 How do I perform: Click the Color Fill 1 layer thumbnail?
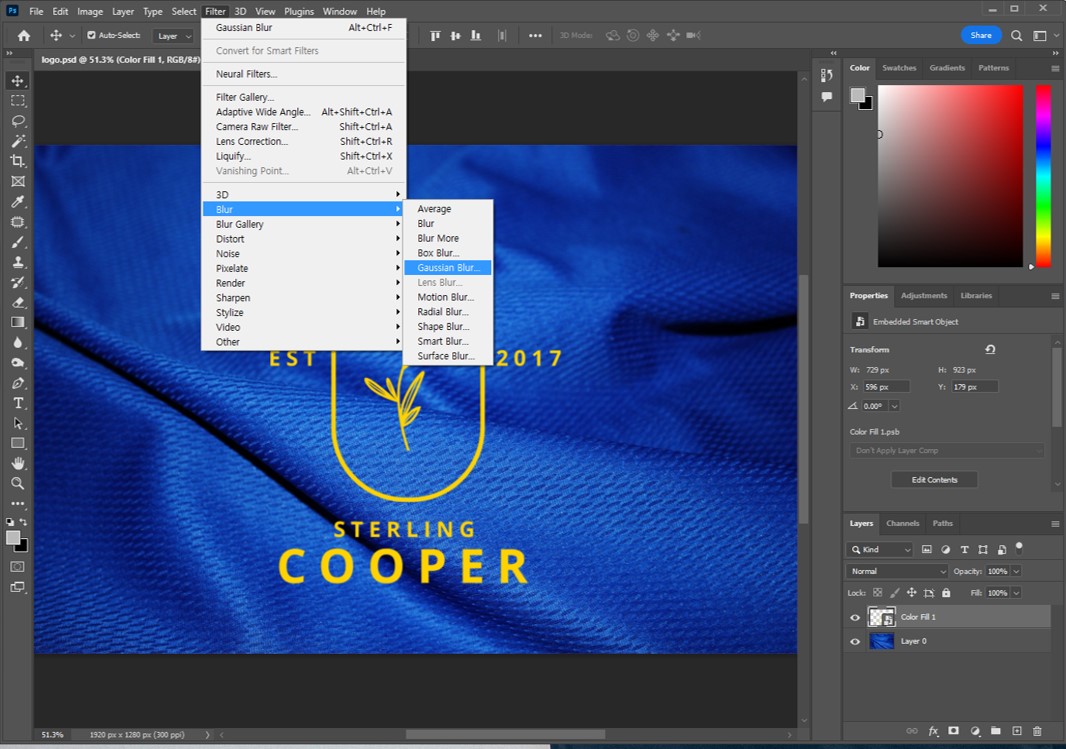pyautogui.click(x=881, y=617)
